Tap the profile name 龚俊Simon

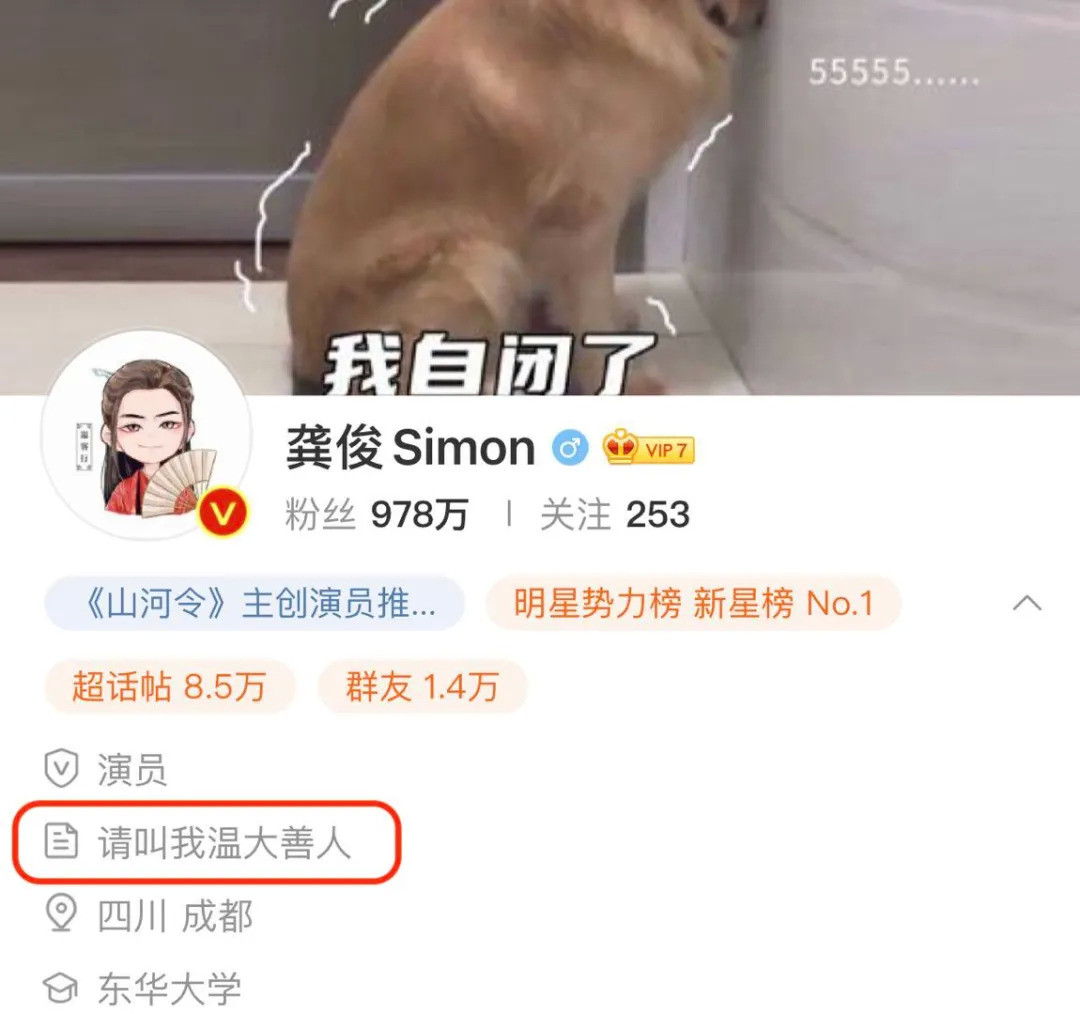(411, 448)
